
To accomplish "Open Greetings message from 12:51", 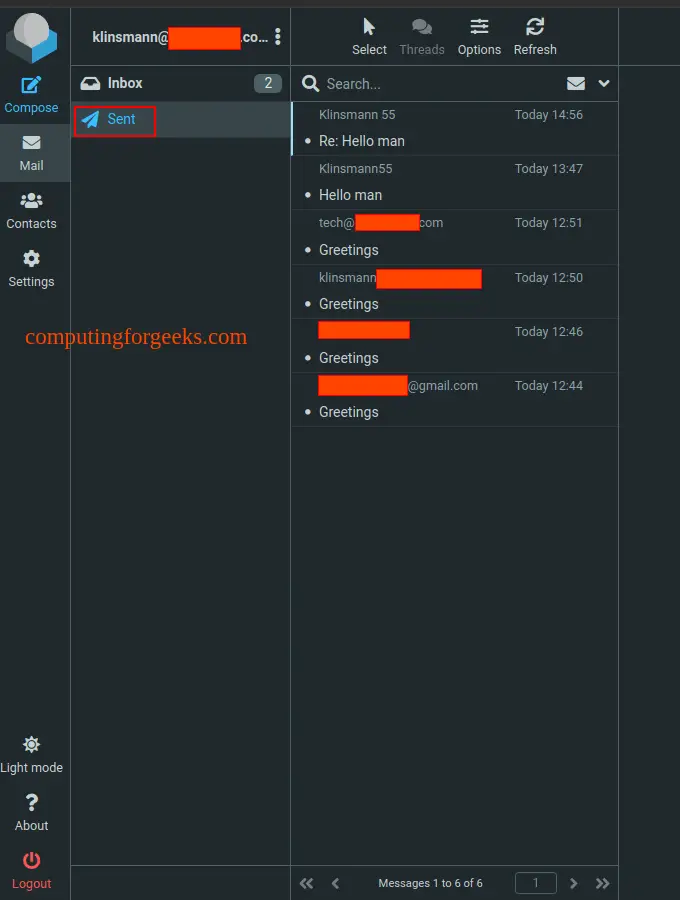I will (x=455, y=237).
